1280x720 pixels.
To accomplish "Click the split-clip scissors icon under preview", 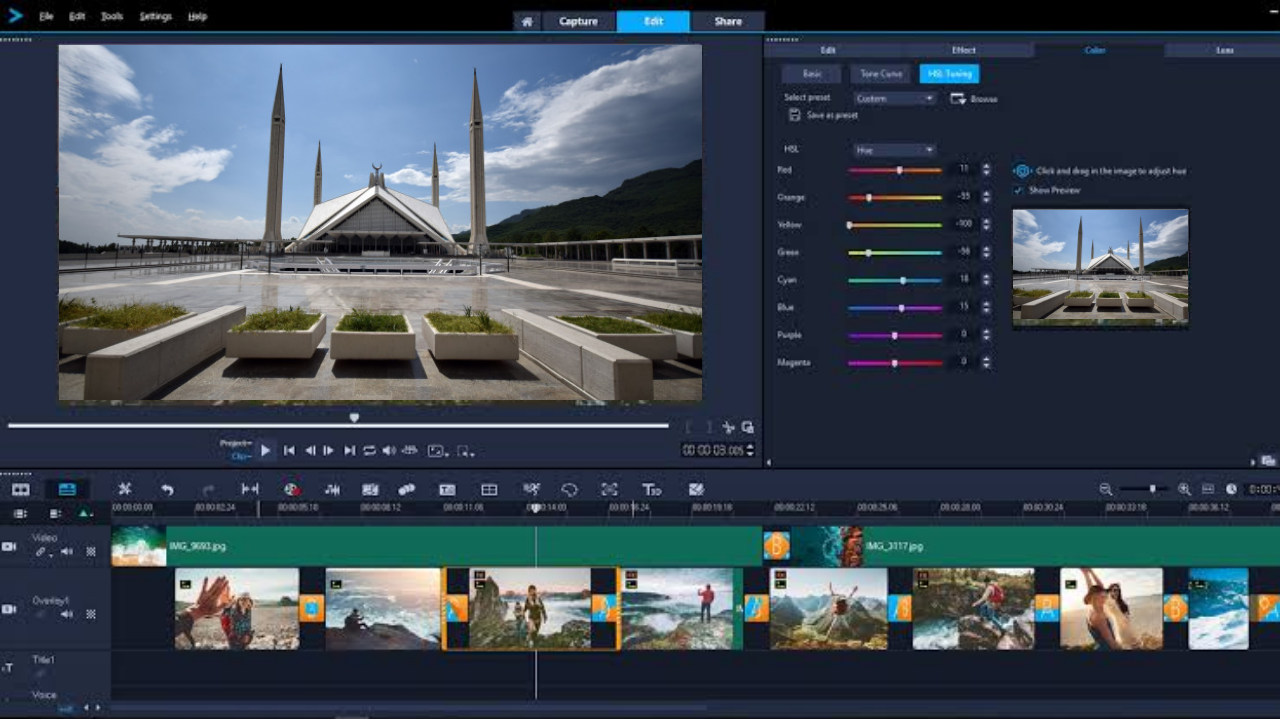I will click(728, 427).
